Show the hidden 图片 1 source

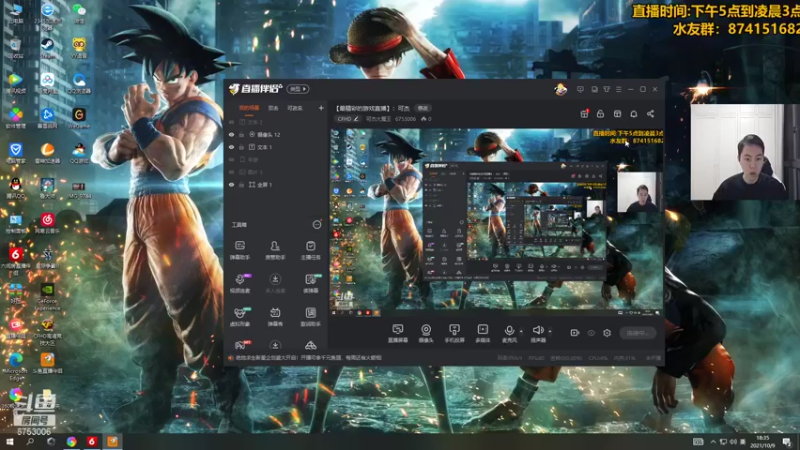(x=232, y=172)
